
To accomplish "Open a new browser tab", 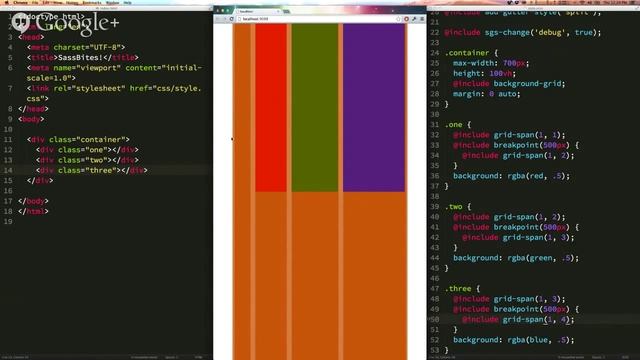I will 286,11.
